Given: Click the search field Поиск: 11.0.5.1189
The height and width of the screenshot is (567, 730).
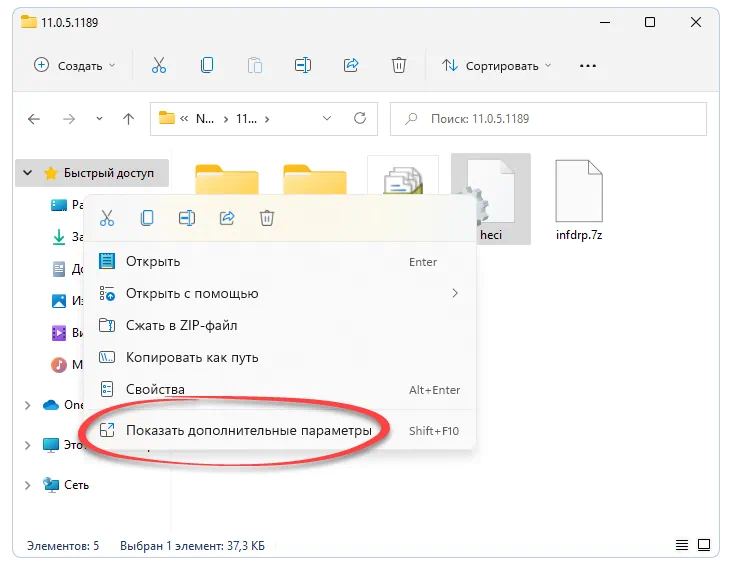Looking at the screenshot, I should (548, 119).
